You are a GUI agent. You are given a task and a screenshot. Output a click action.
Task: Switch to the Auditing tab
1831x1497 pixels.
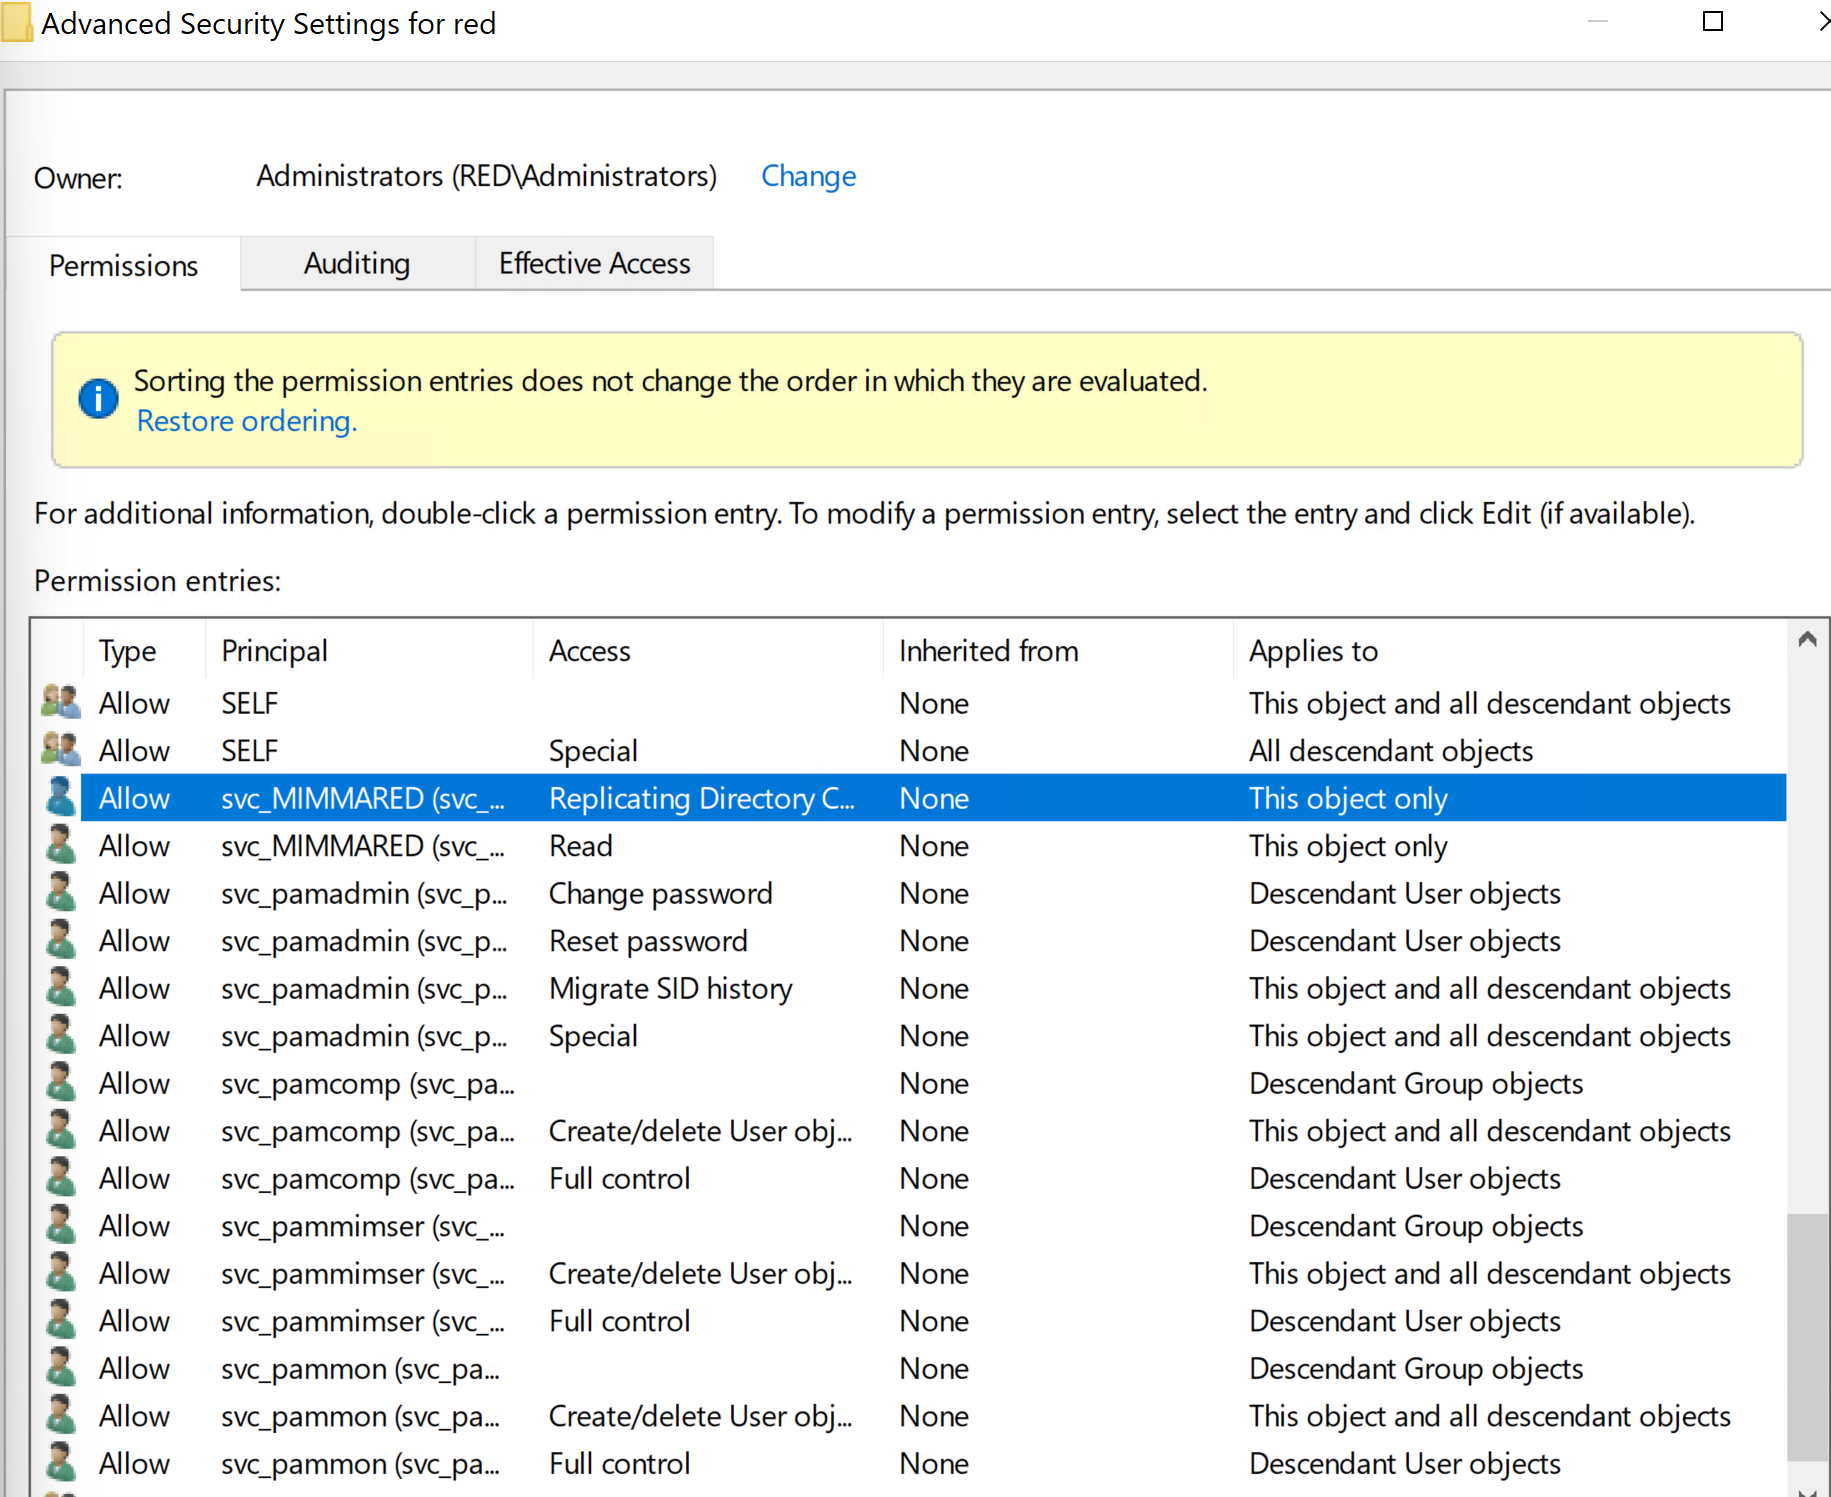coord(357,264)
